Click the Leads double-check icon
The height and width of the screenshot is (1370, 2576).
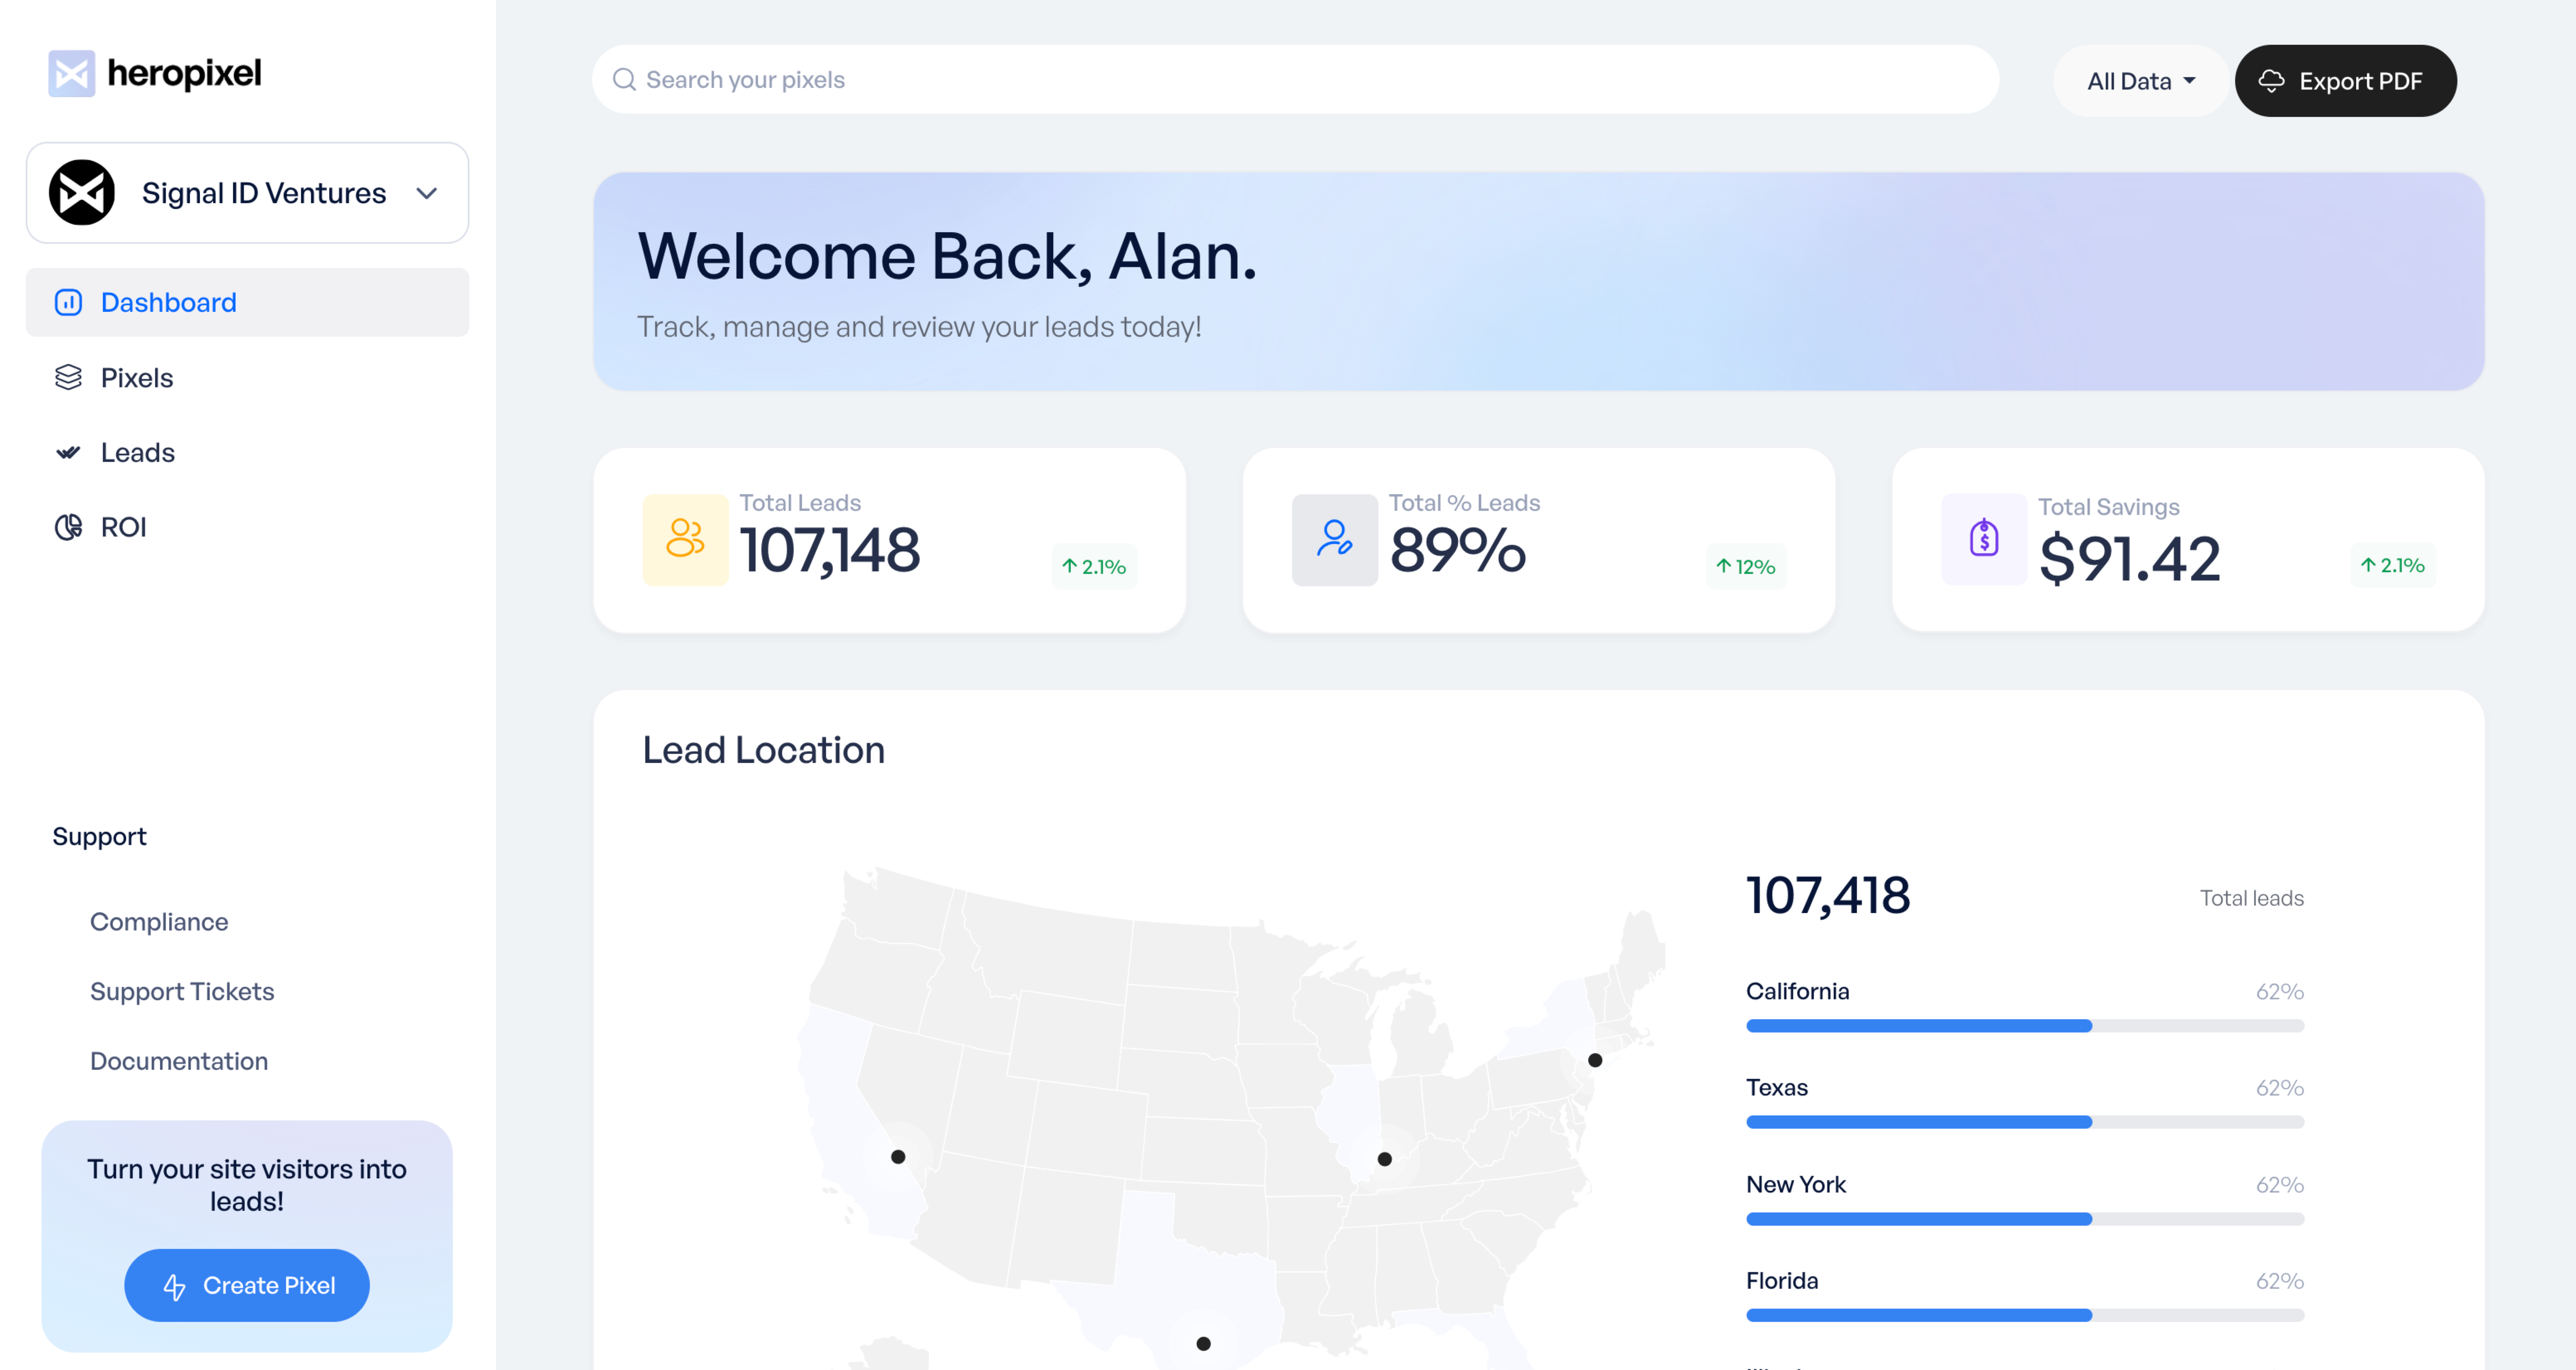tap(68, 453)
